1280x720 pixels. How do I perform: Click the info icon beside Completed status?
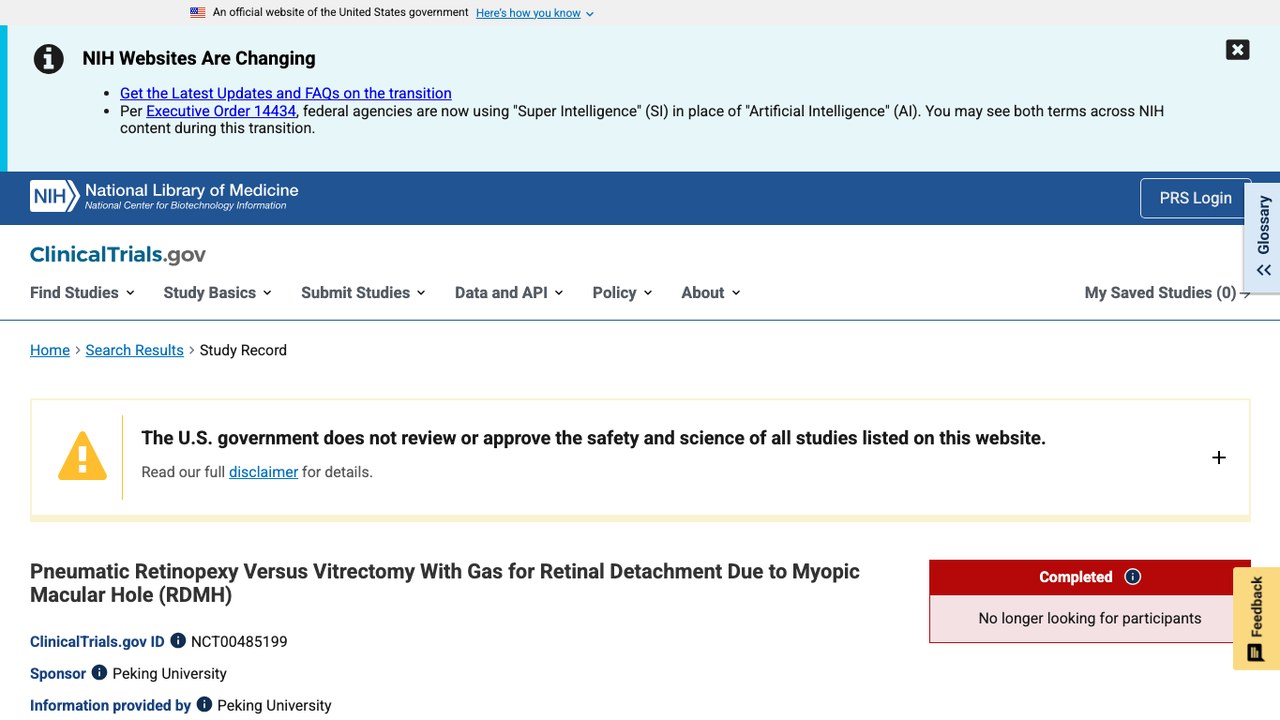1132,577
